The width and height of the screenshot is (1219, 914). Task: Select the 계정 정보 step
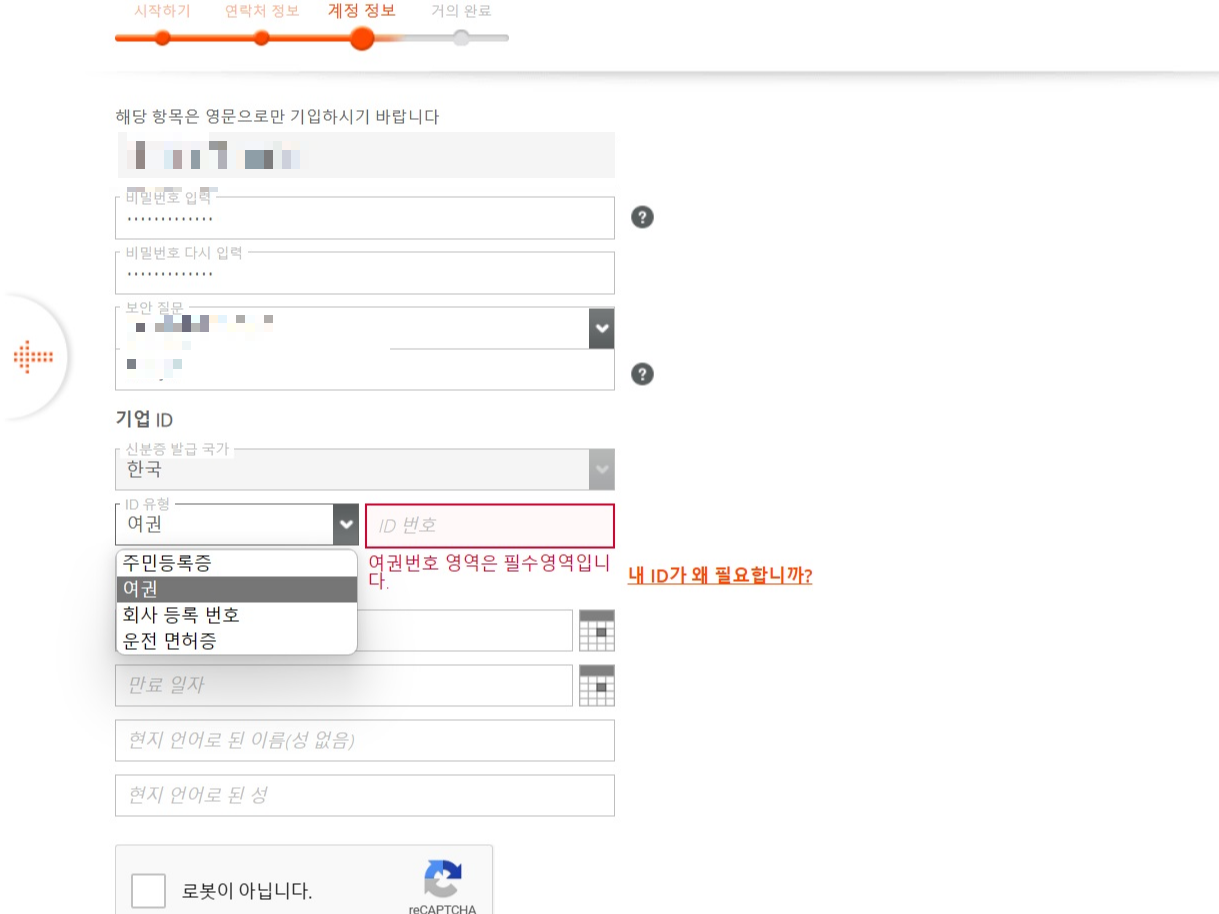pyautogui.click(x=362, y=11)
